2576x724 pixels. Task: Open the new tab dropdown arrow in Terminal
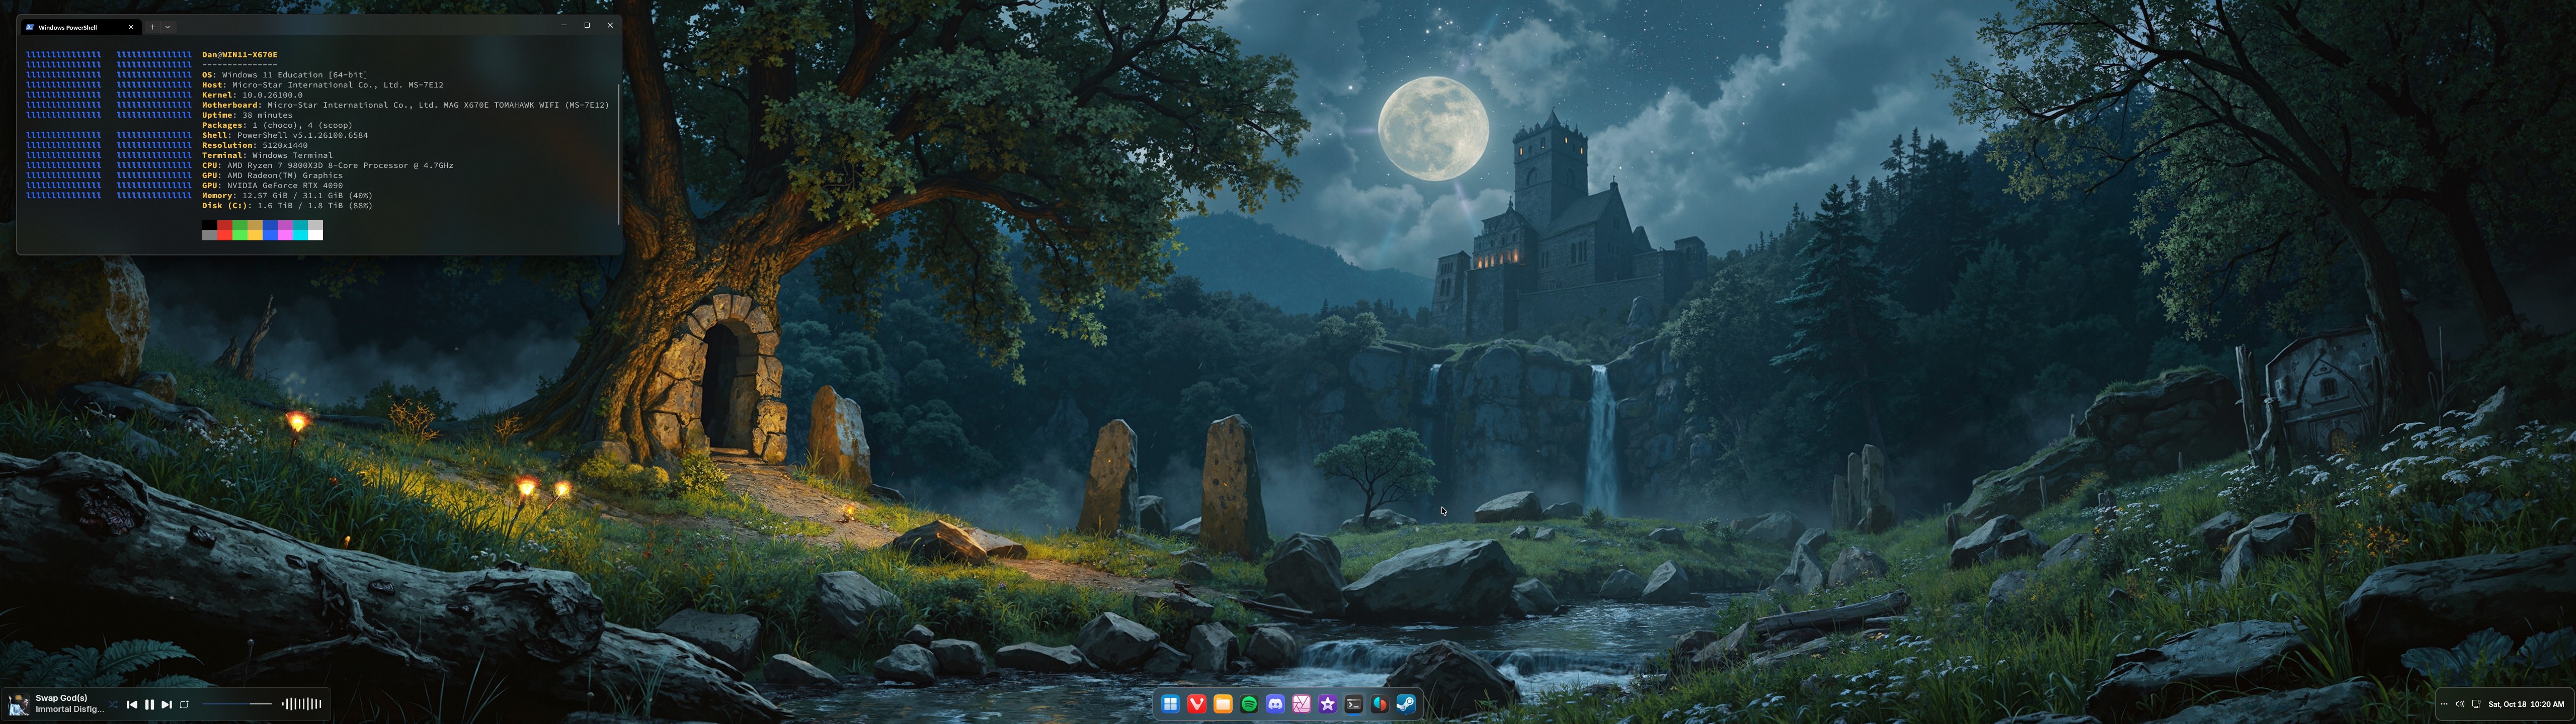[x=168, y=27]
